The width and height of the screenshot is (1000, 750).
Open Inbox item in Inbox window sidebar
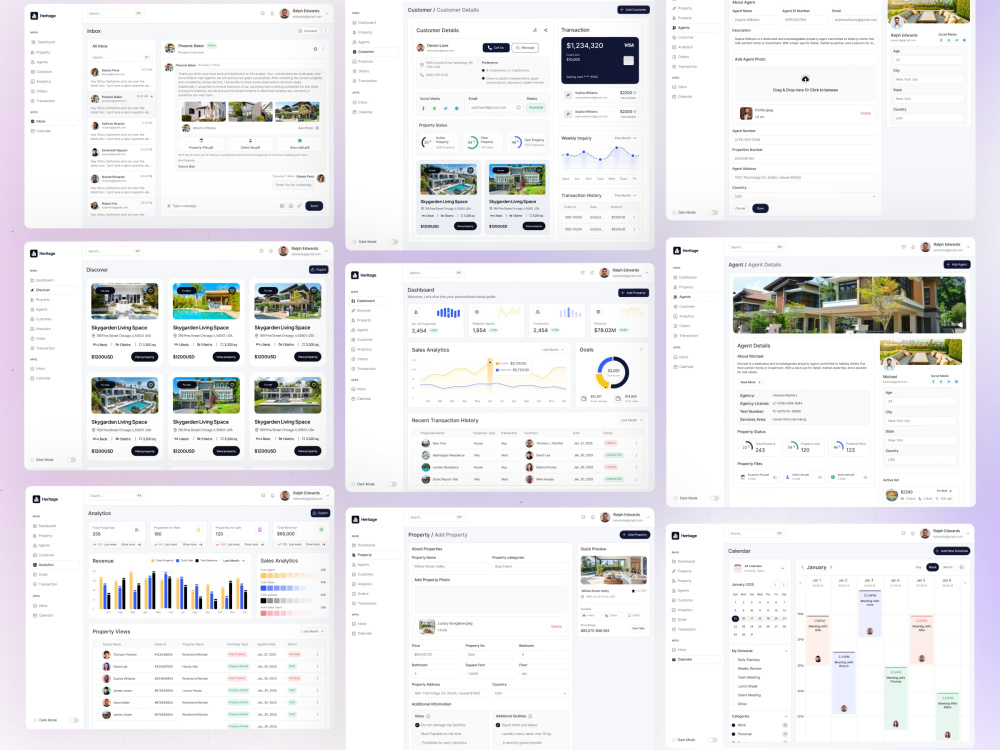[x=54, y=121]
